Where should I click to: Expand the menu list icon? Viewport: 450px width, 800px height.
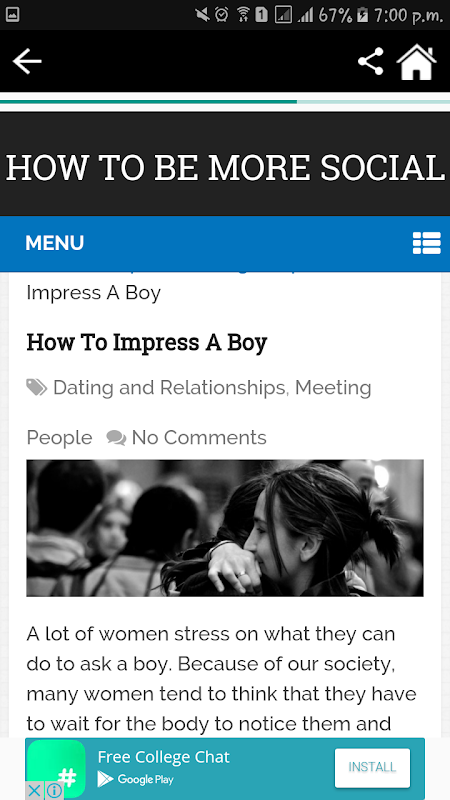tap(427, 243)
